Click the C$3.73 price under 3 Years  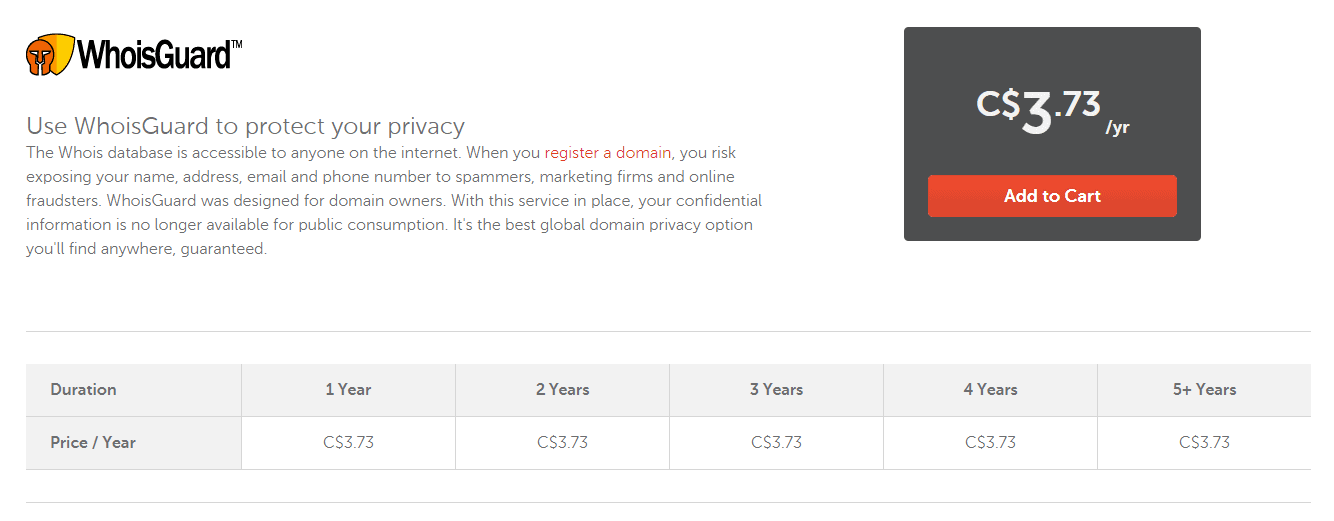(776, 442)
